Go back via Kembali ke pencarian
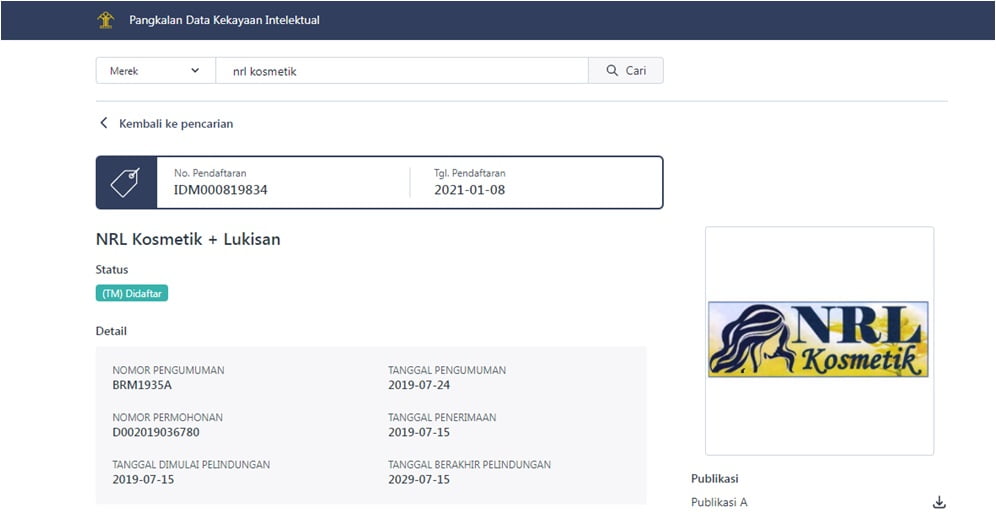This screenshot has height=531, width=996. tap(176, 124)
